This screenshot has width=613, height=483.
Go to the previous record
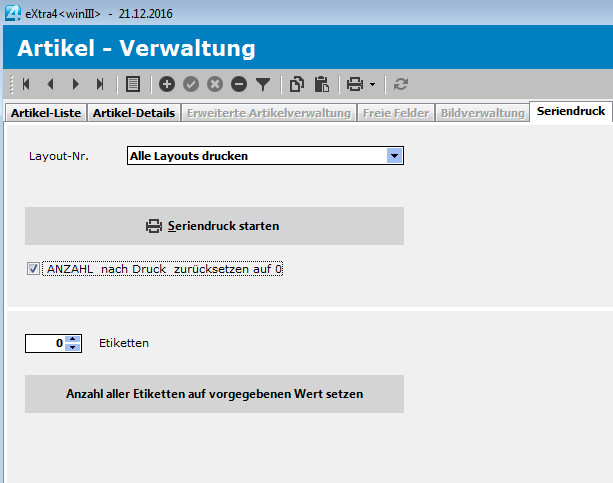tap(50, 84)
